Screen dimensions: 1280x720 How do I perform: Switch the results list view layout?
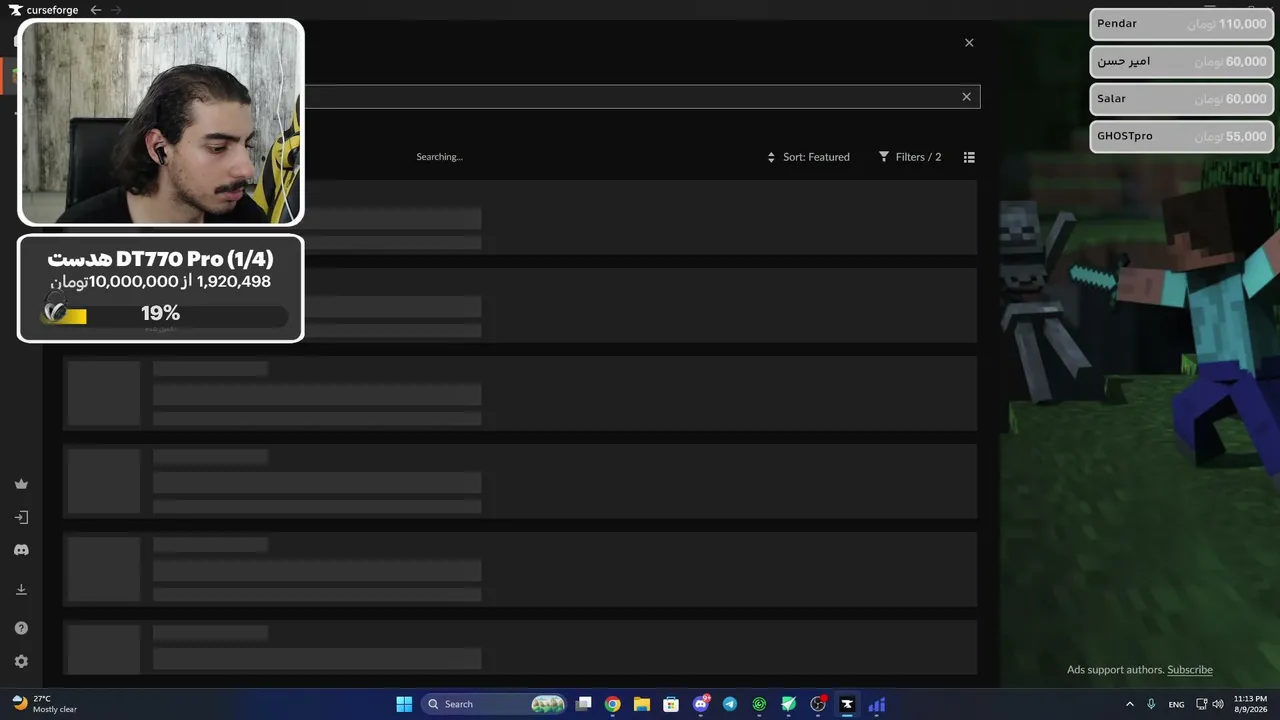969,157
